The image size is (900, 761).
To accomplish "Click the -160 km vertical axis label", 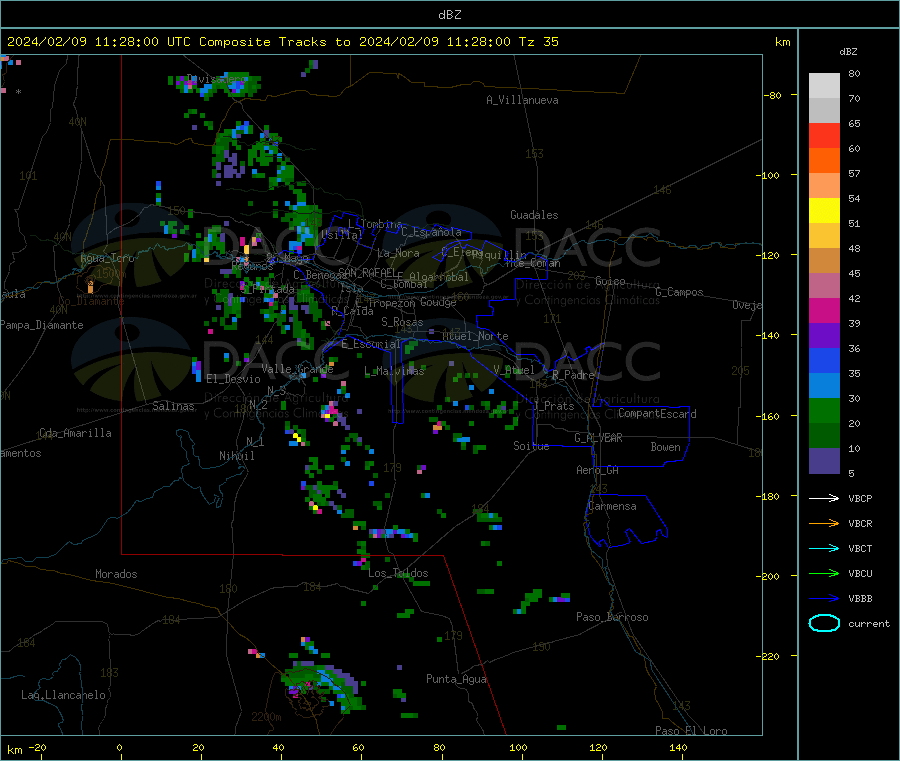I will tap(767, 416).
